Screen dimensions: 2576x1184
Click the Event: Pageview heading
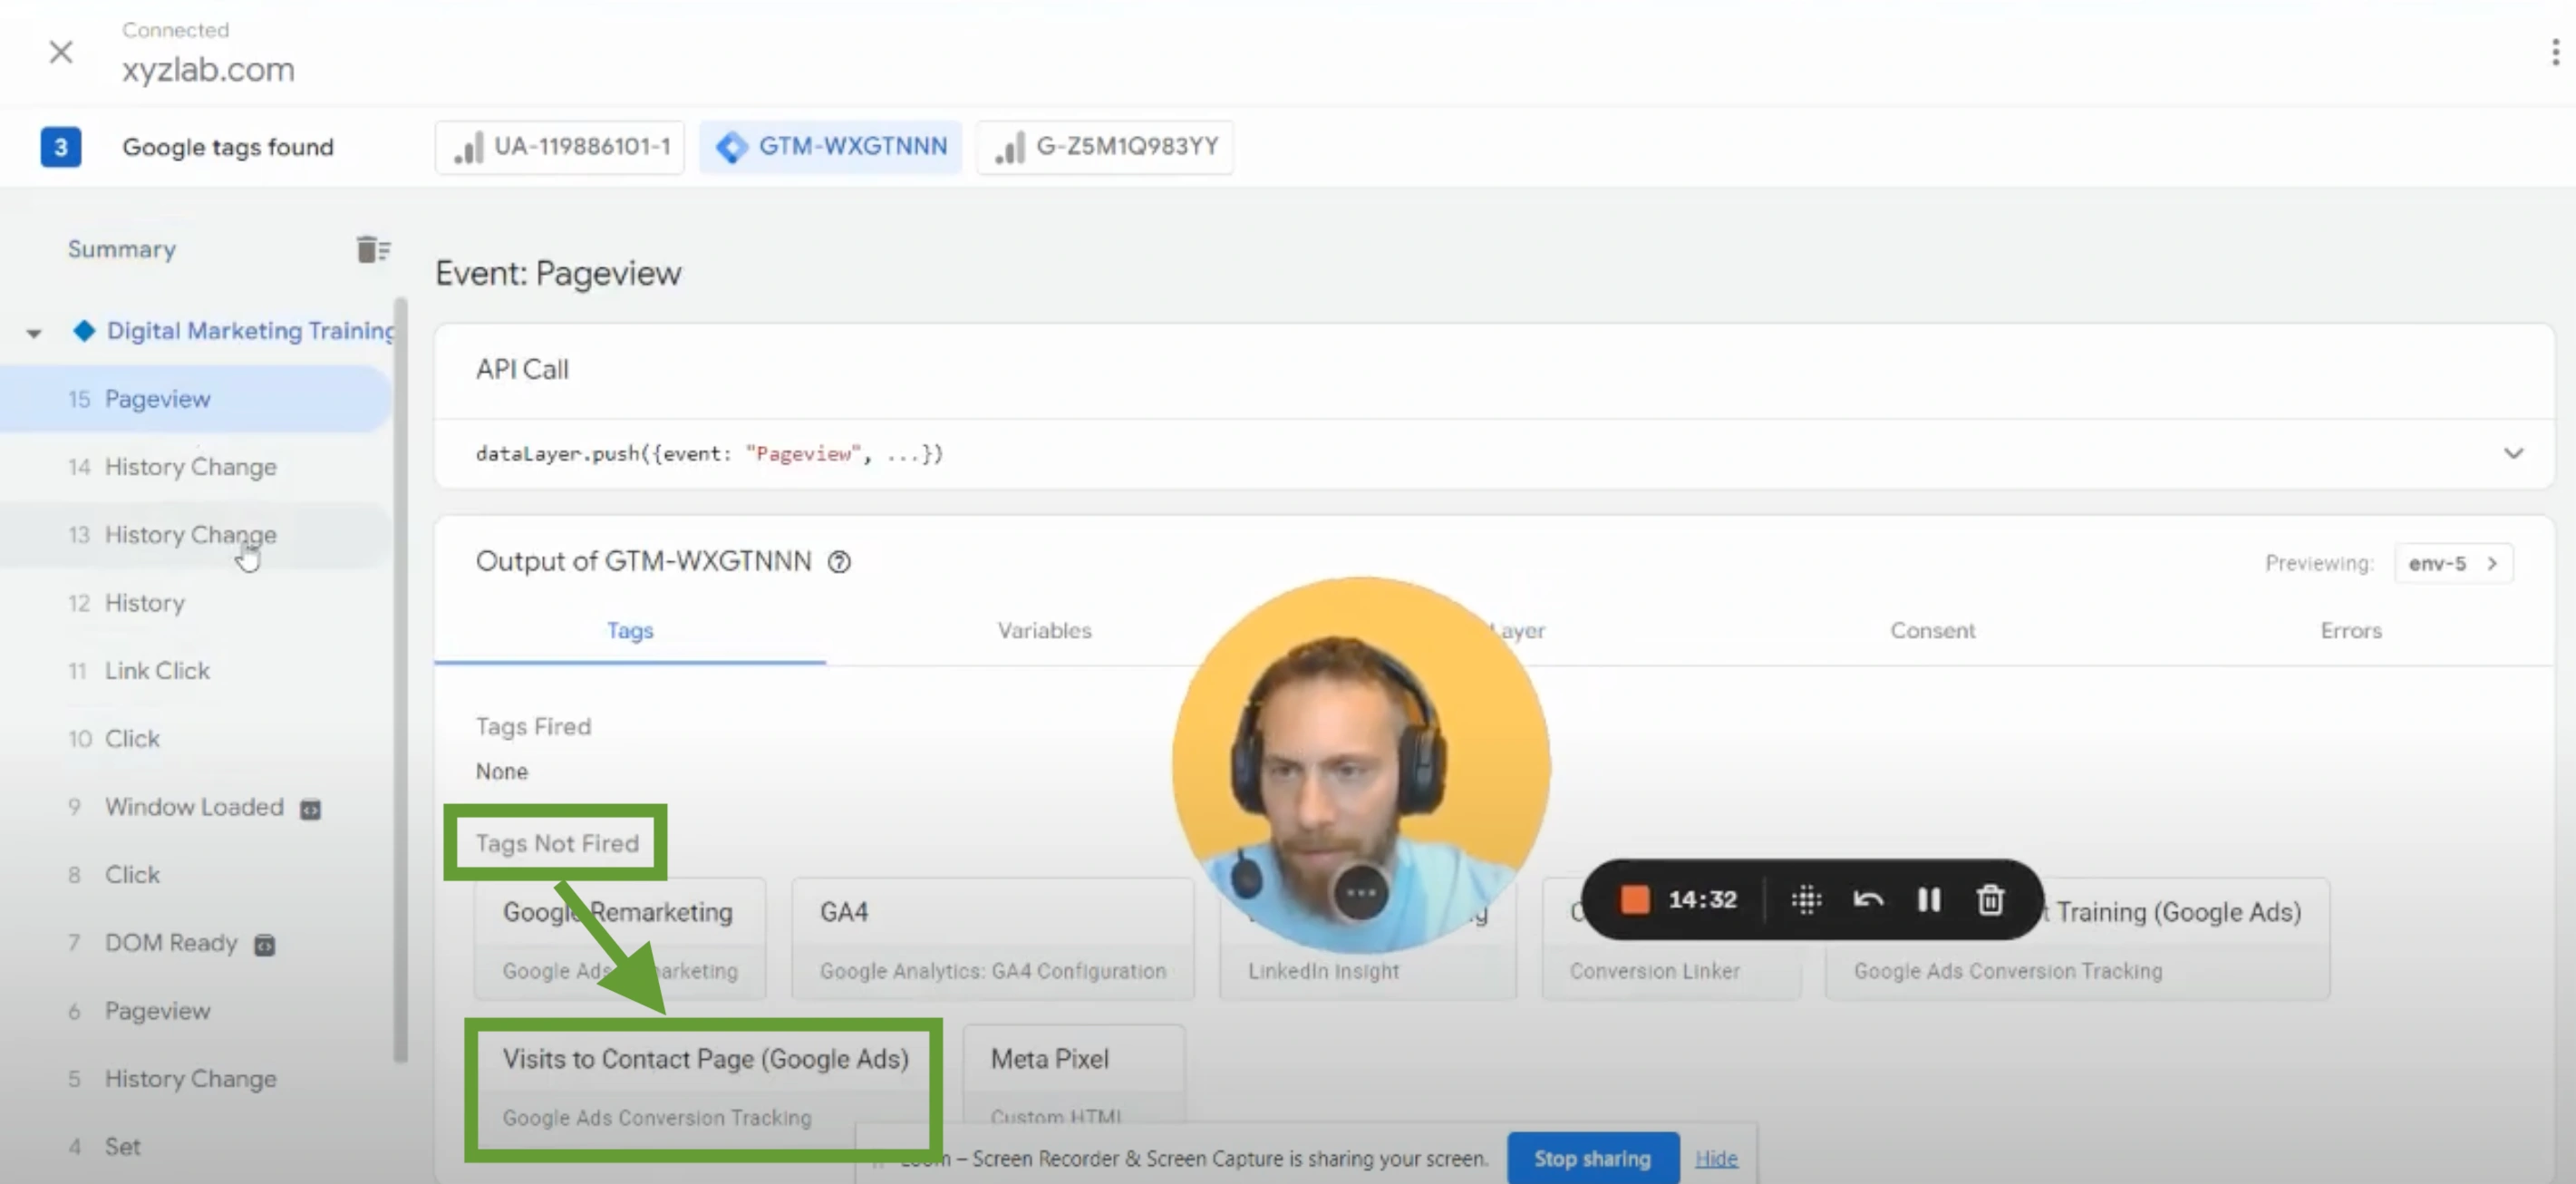558,273
